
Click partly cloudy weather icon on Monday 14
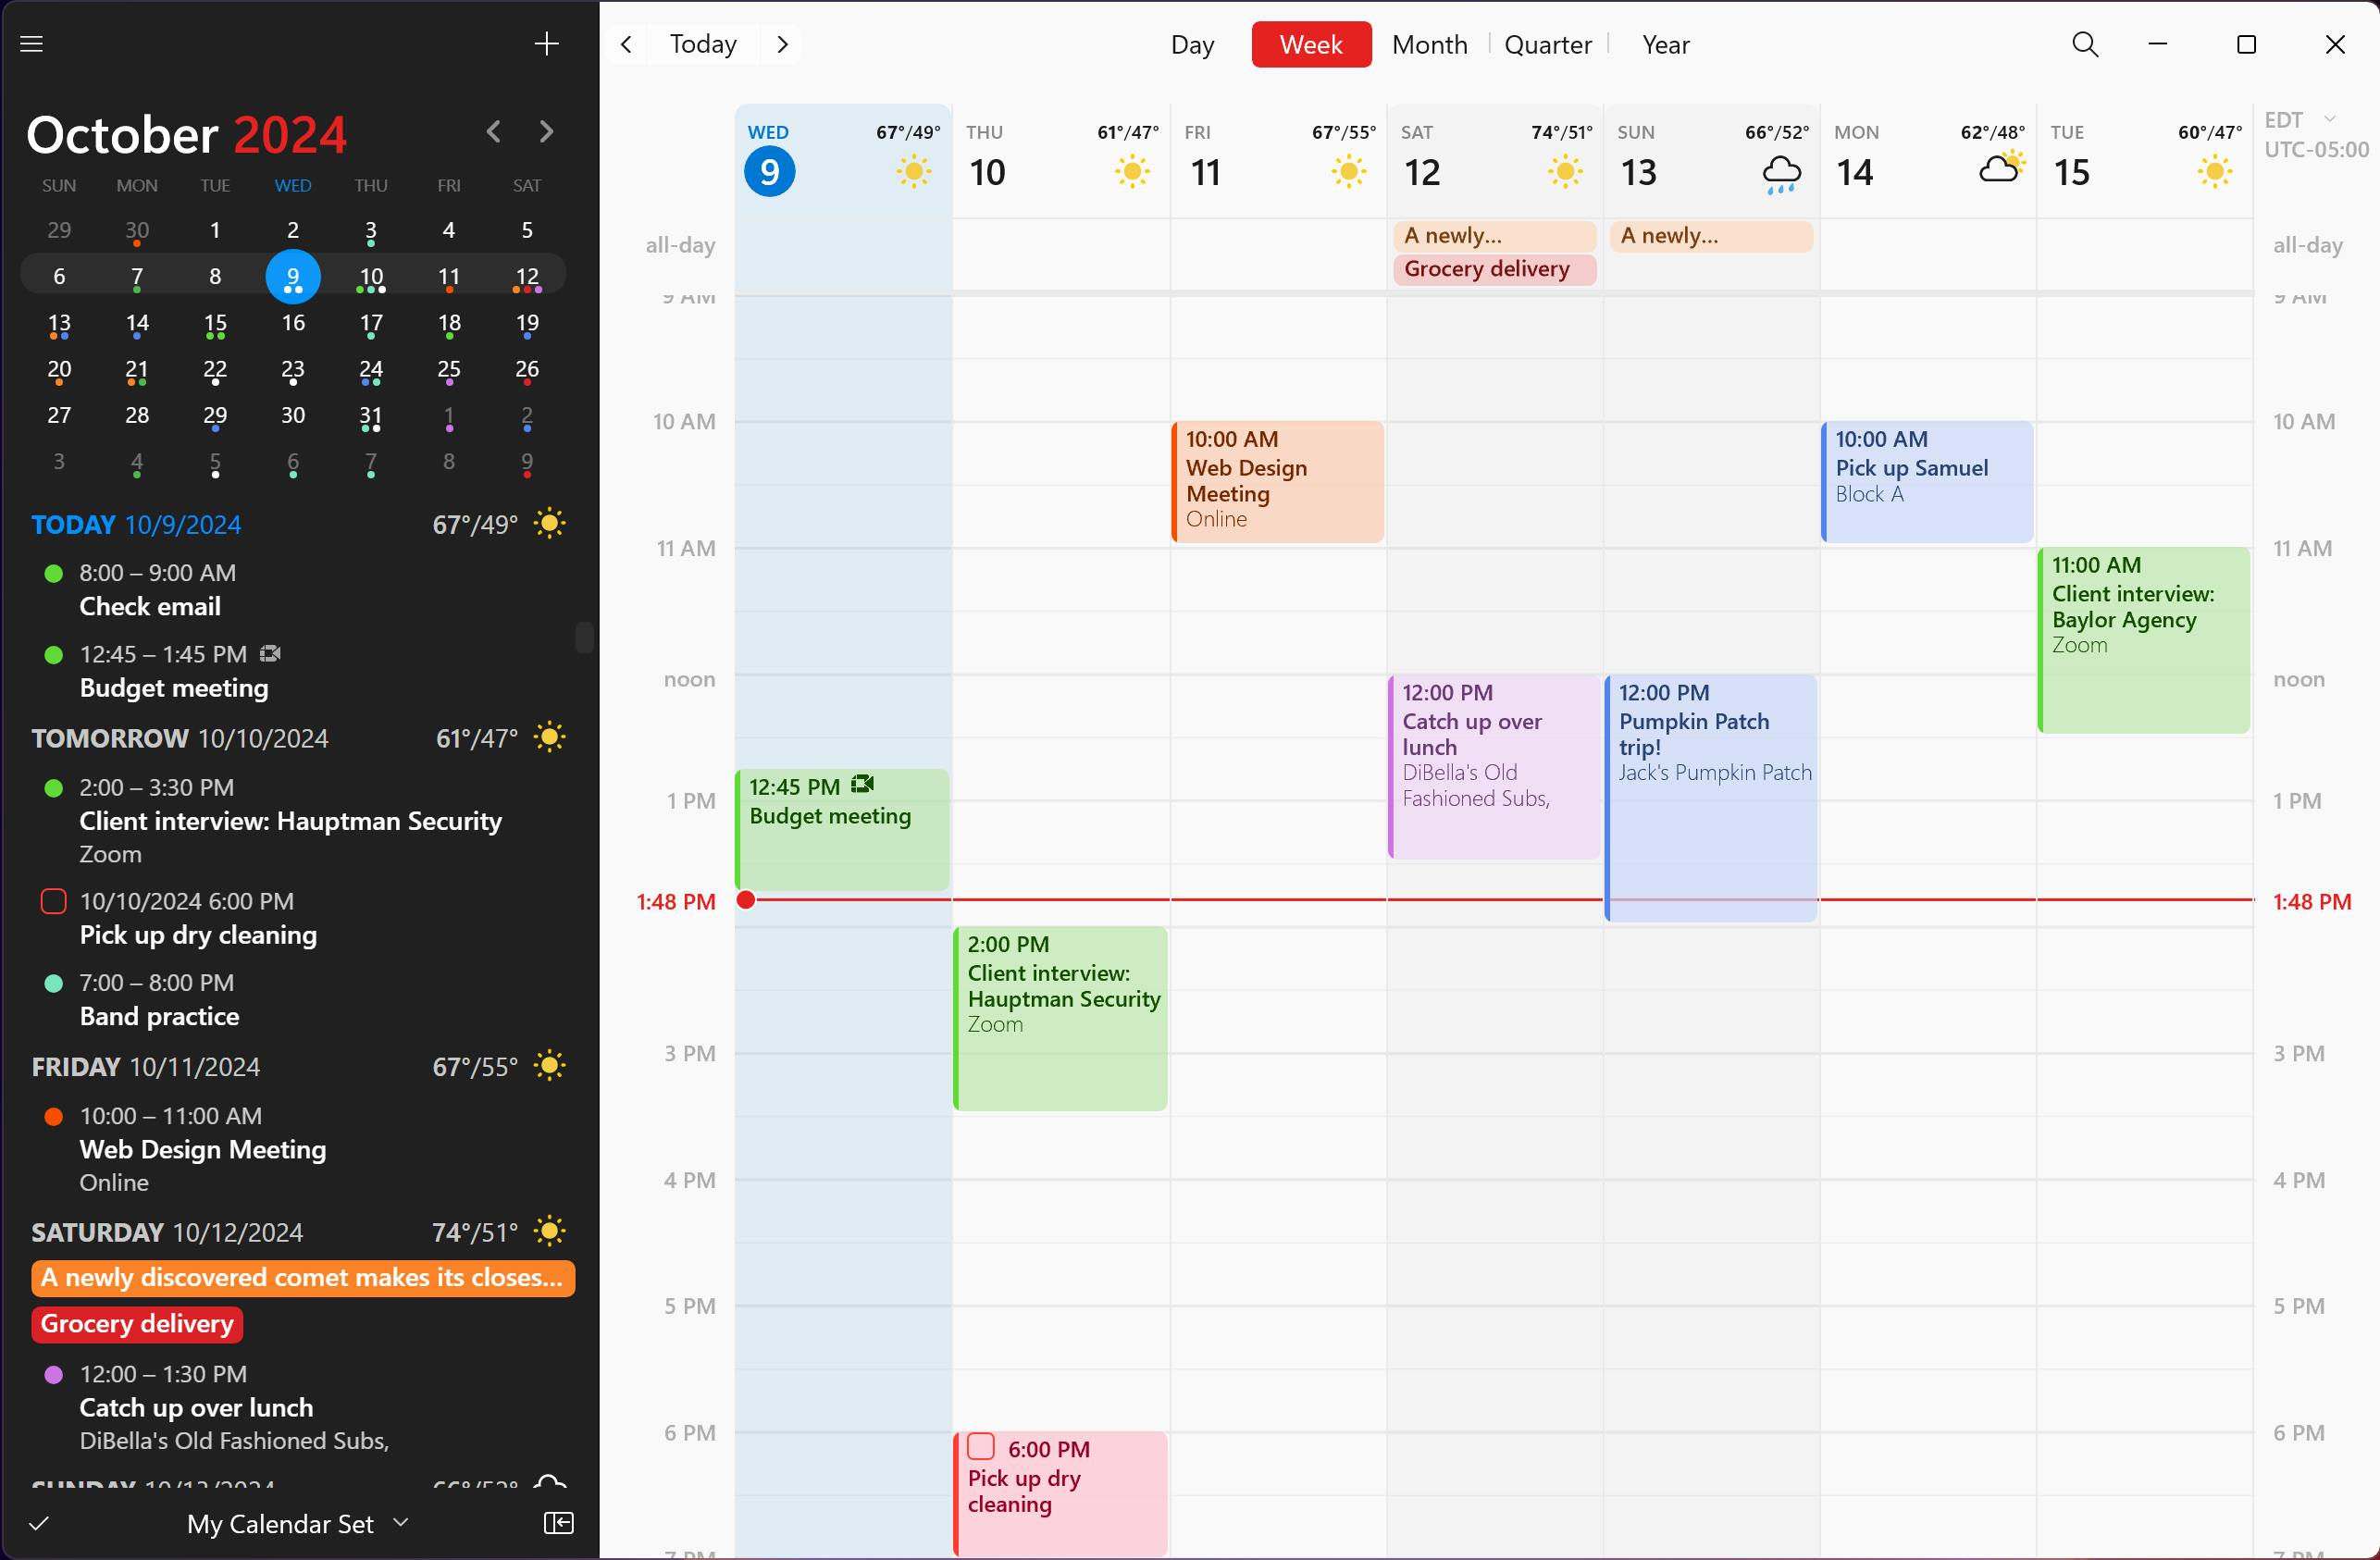click(x=2002, y=168)
